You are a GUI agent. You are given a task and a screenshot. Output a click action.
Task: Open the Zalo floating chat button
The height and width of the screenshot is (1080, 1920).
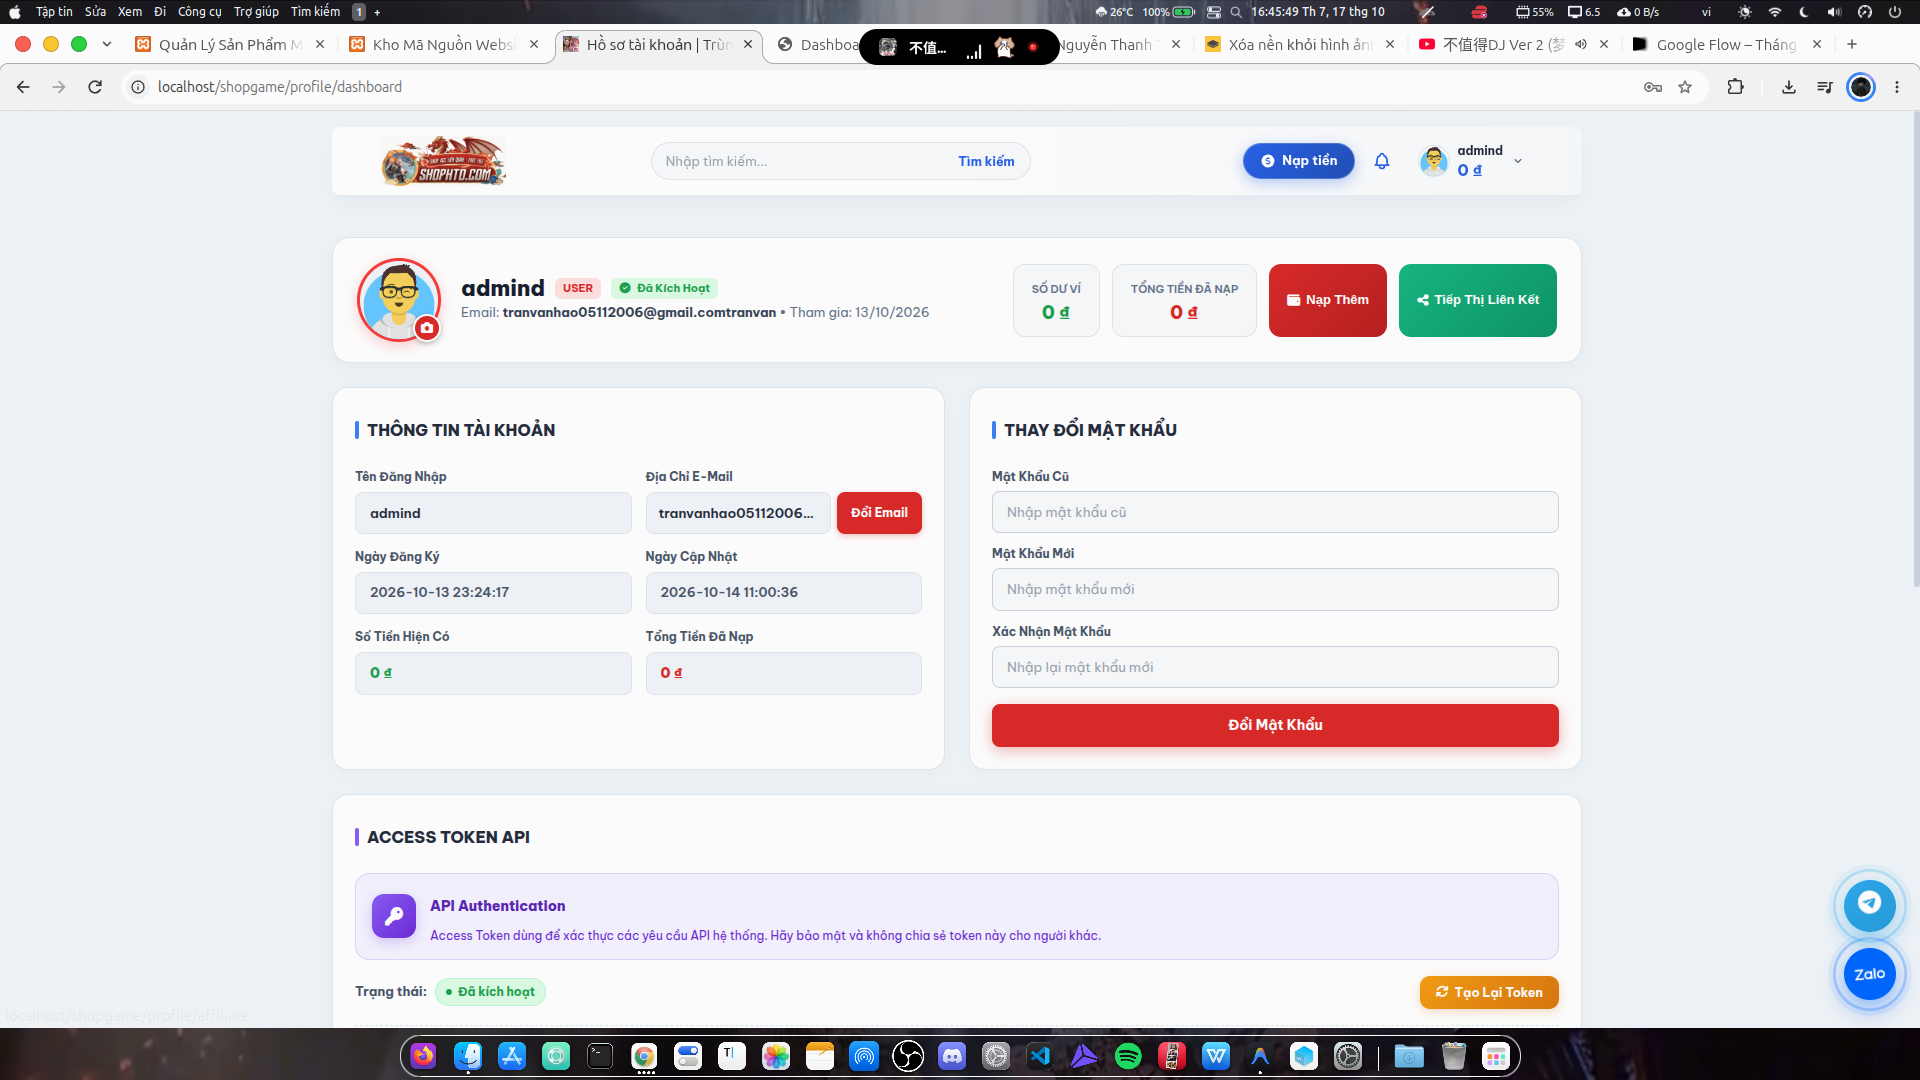coord(1869,974)
